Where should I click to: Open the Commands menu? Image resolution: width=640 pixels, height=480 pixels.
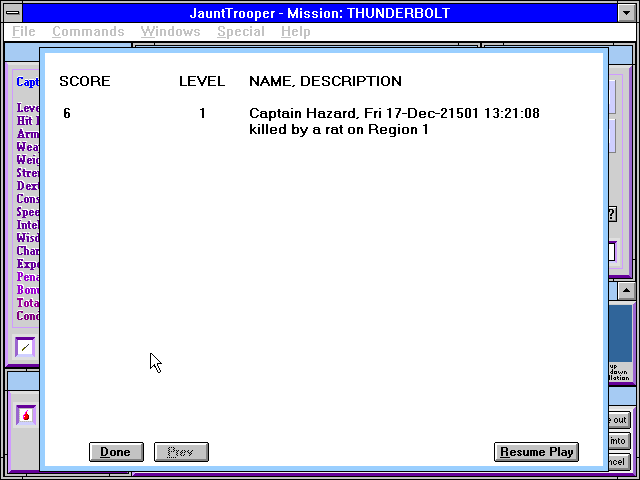point(88,31)
